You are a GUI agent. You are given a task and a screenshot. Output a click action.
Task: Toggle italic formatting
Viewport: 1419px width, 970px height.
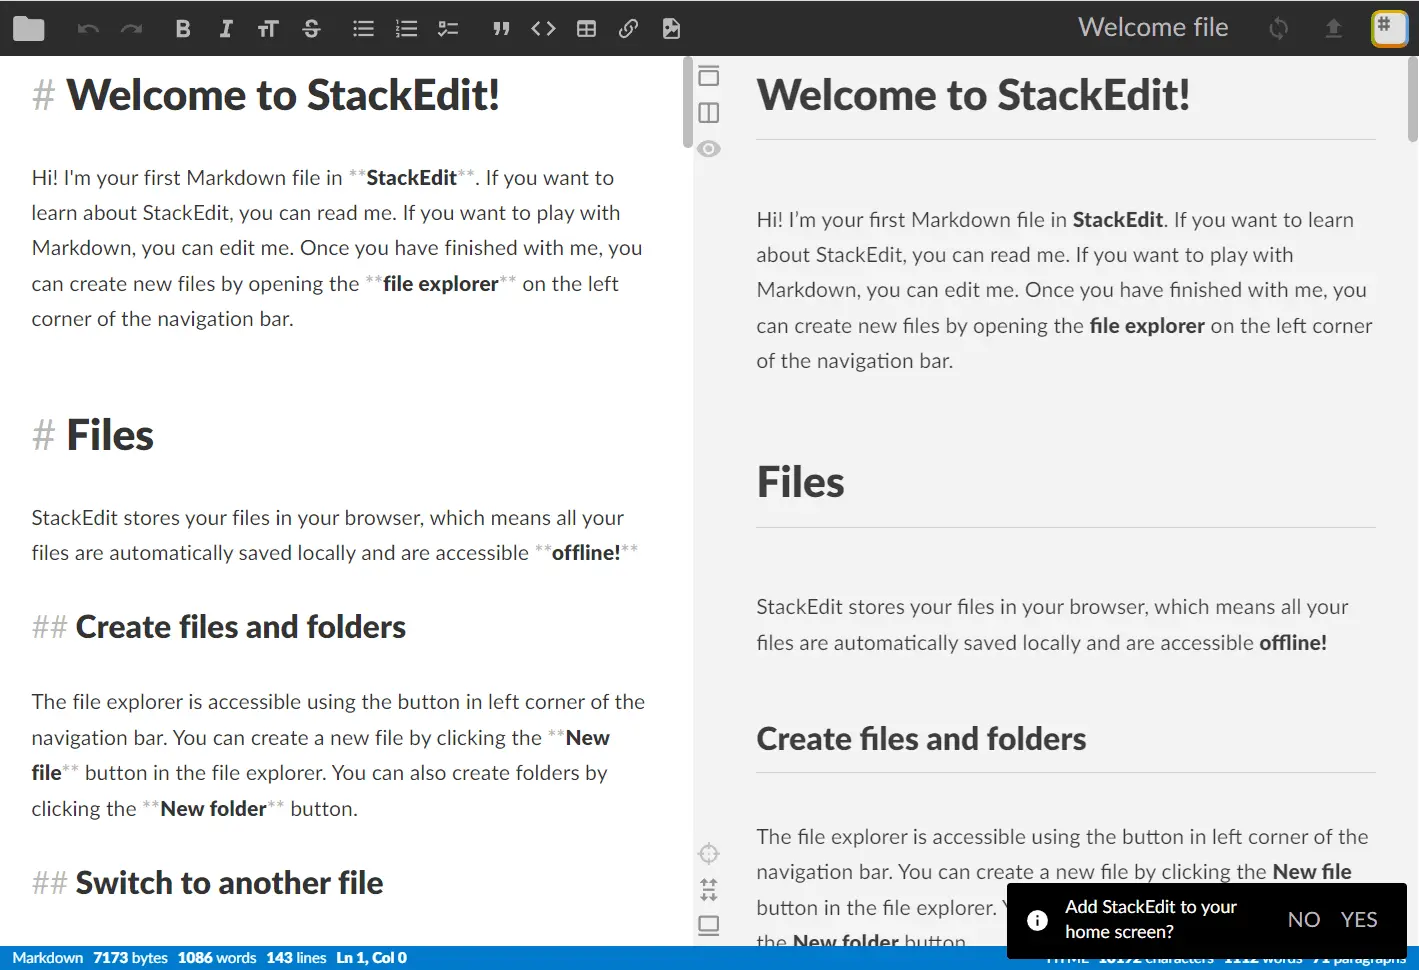pos(226,28)
